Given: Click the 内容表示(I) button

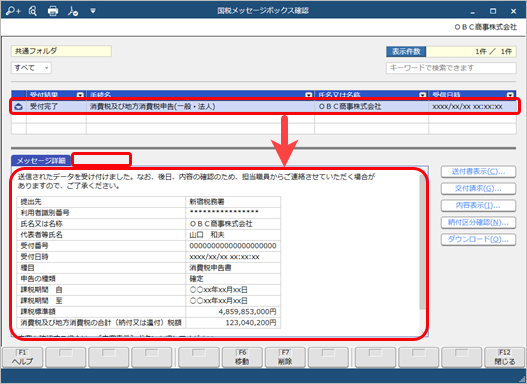Looking at the screenshot, I should (478, 205).
